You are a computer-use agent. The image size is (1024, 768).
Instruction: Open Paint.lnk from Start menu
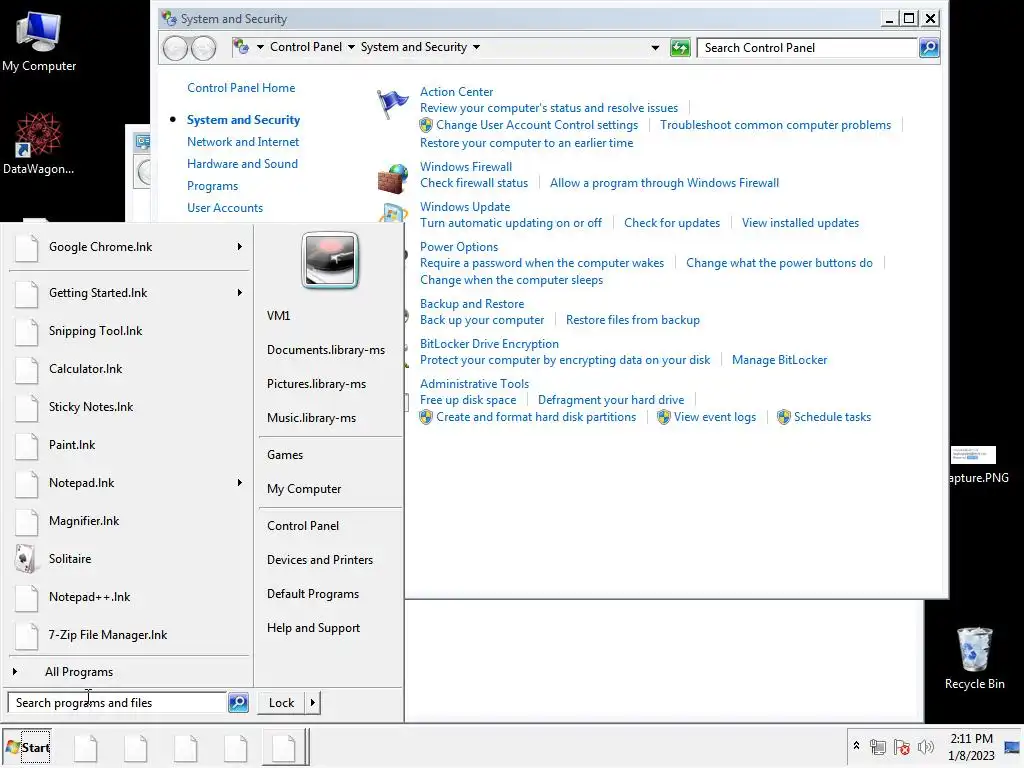(x=72, y=445)
